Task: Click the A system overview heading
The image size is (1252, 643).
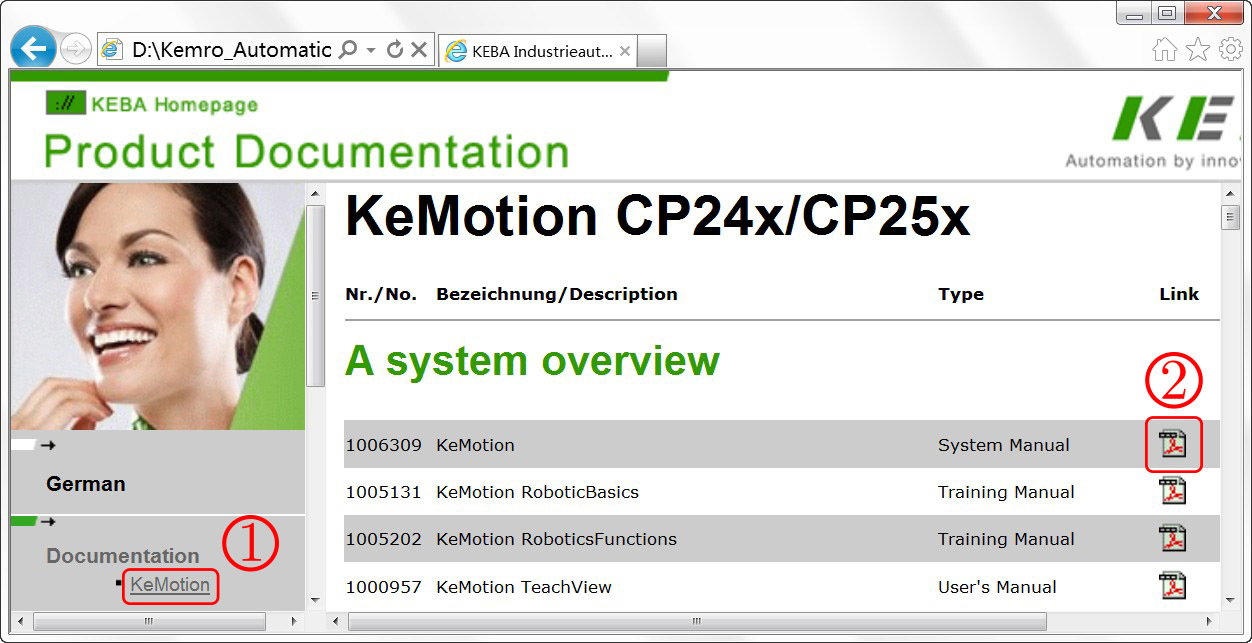Action: [x=532, y=361]
